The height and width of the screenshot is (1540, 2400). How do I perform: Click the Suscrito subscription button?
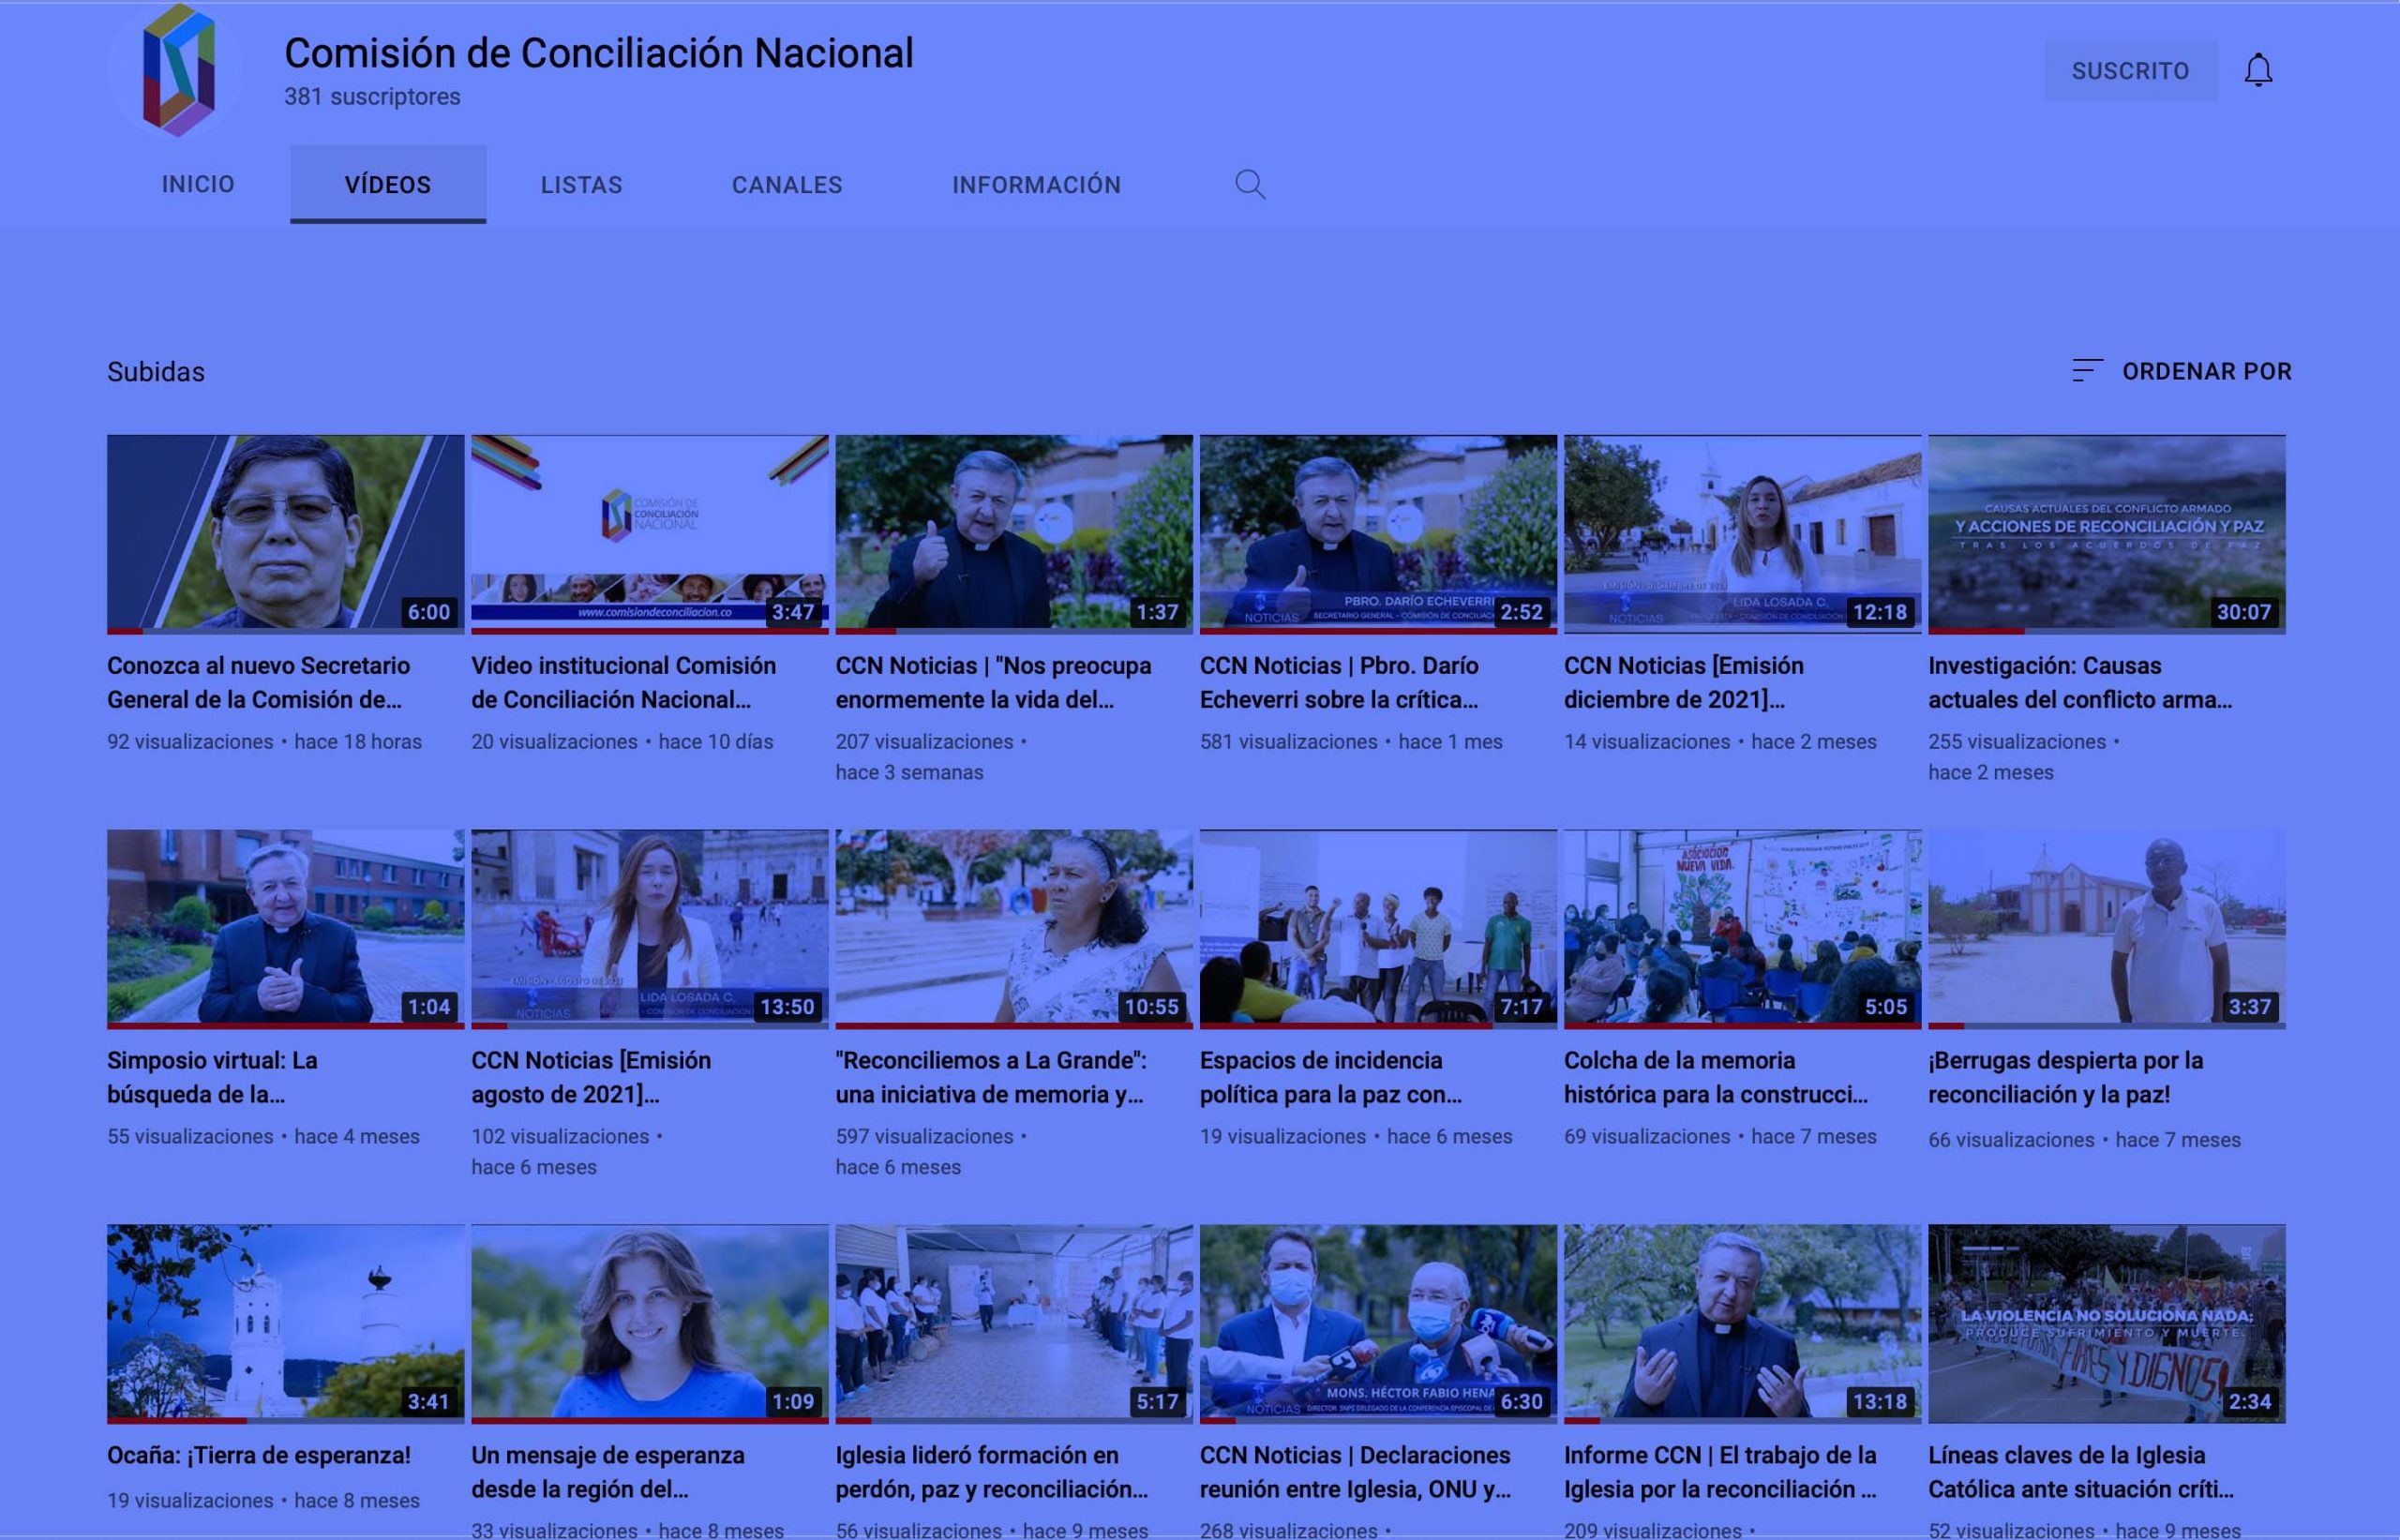pyautogui.click(x=2130, y=70)
